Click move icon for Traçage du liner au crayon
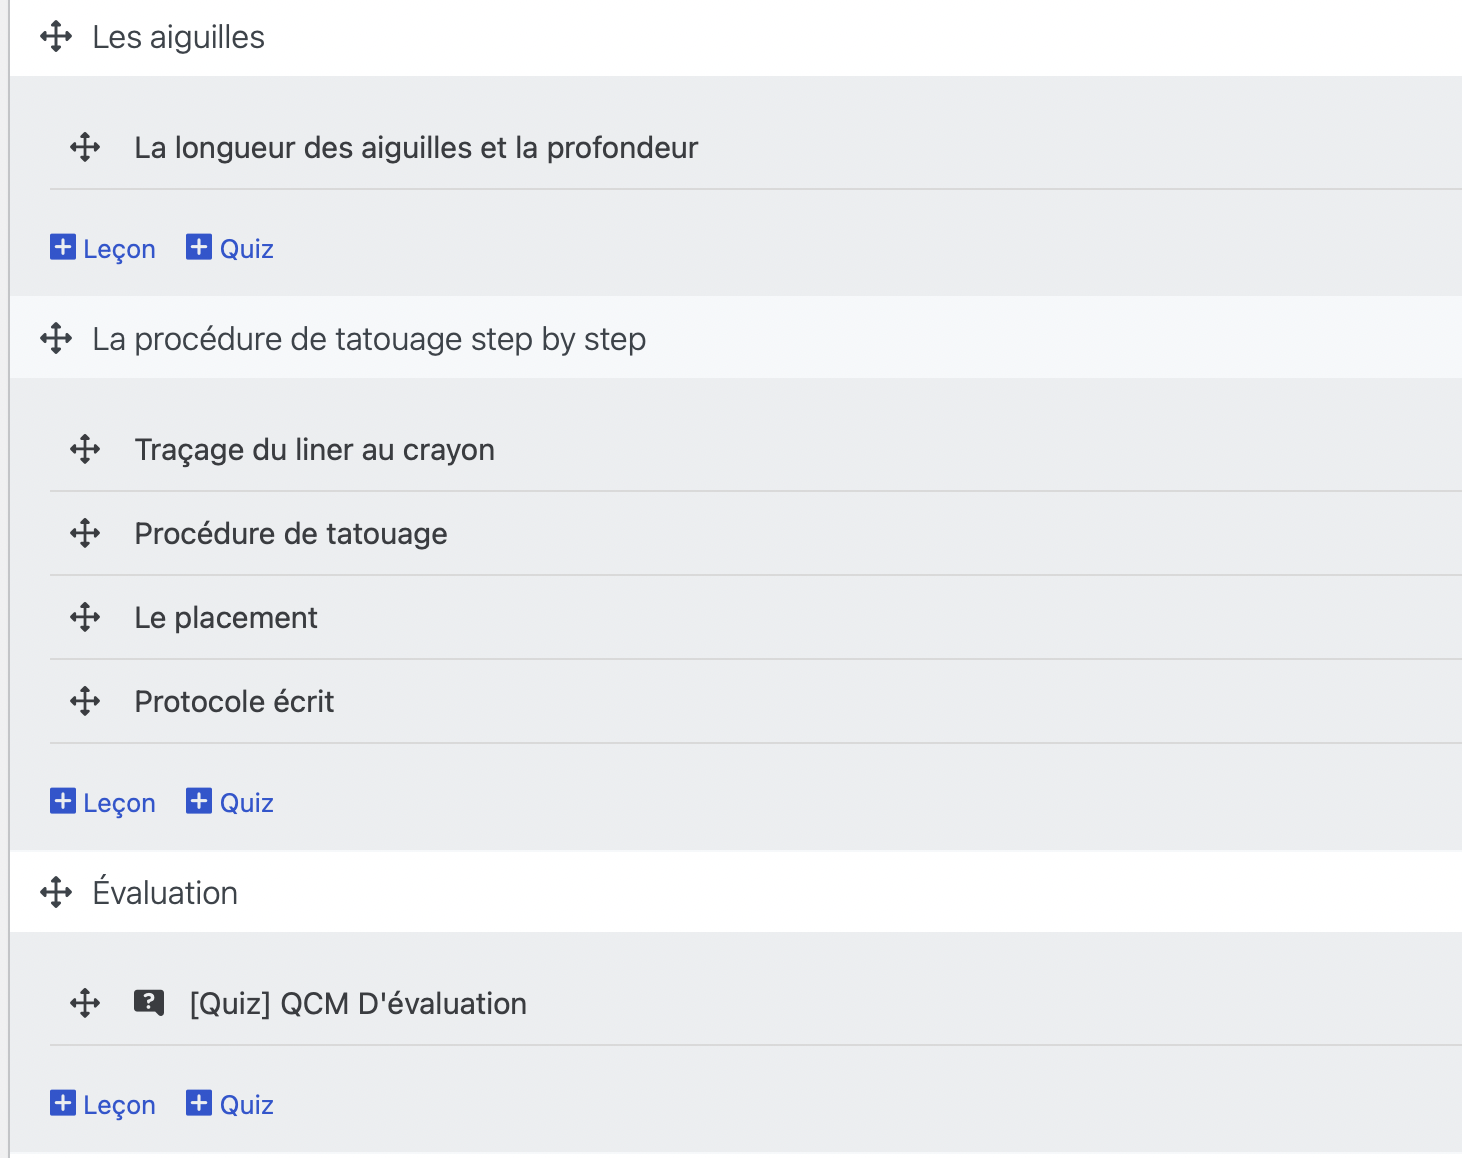Screen dimensions: 1462x1158 tap(85, 450)
